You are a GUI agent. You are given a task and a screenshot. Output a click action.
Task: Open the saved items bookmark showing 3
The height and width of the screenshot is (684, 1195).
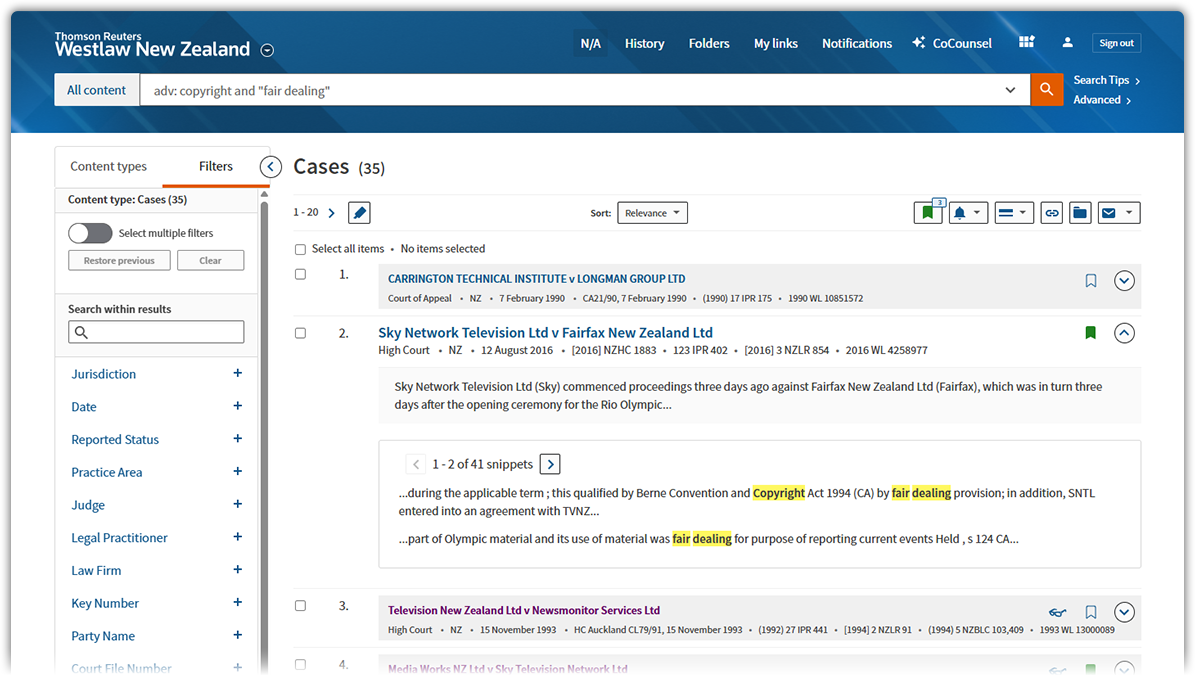pos(927,212)
